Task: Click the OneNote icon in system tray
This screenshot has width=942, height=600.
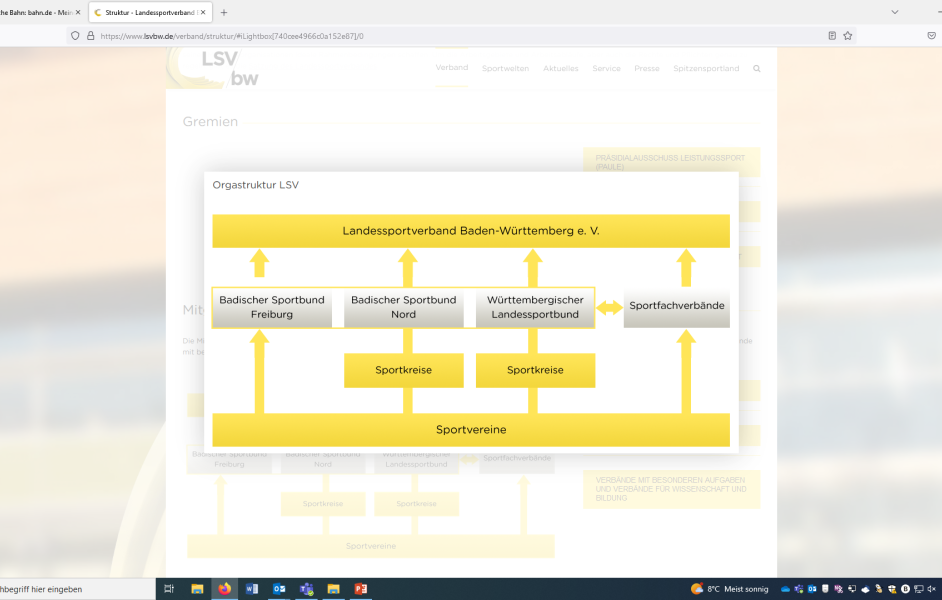Action: click(839, 589)
